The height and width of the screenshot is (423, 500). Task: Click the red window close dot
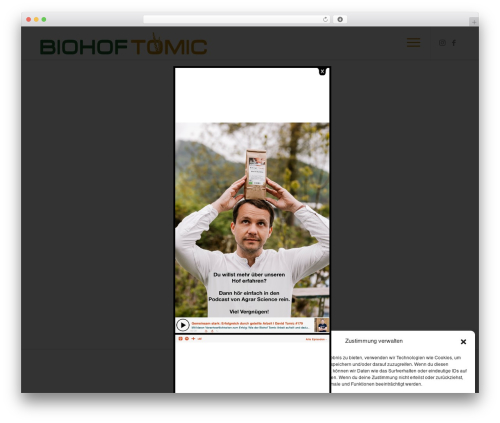click(29, 19)
